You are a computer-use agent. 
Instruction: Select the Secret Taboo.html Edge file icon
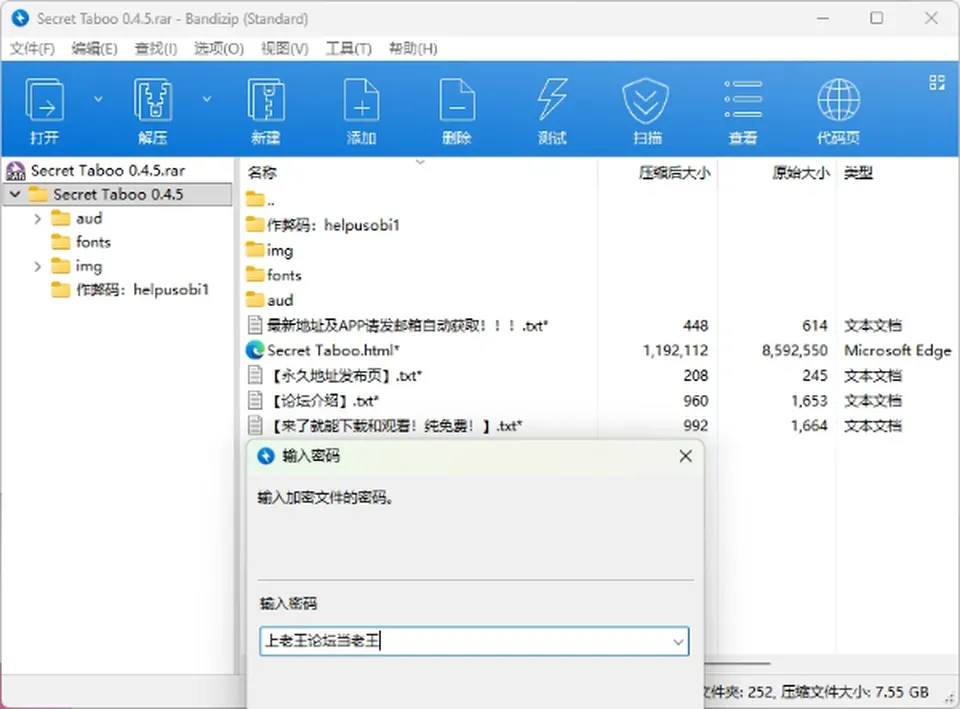pos(255,350)
